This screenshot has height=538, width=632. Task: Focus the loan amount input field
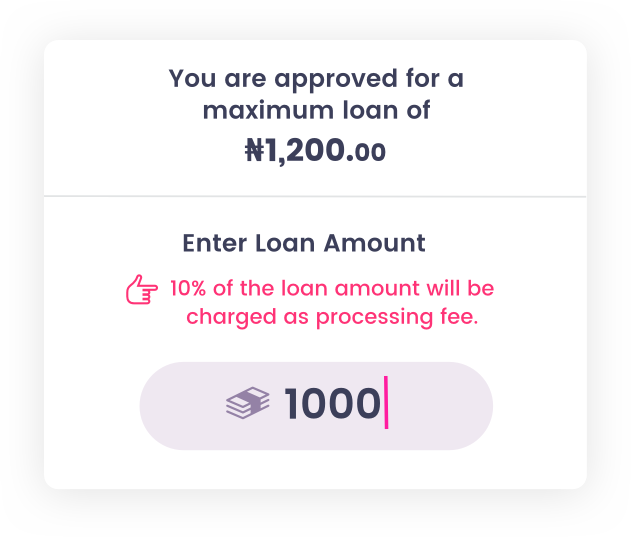(x=316, y=406)
